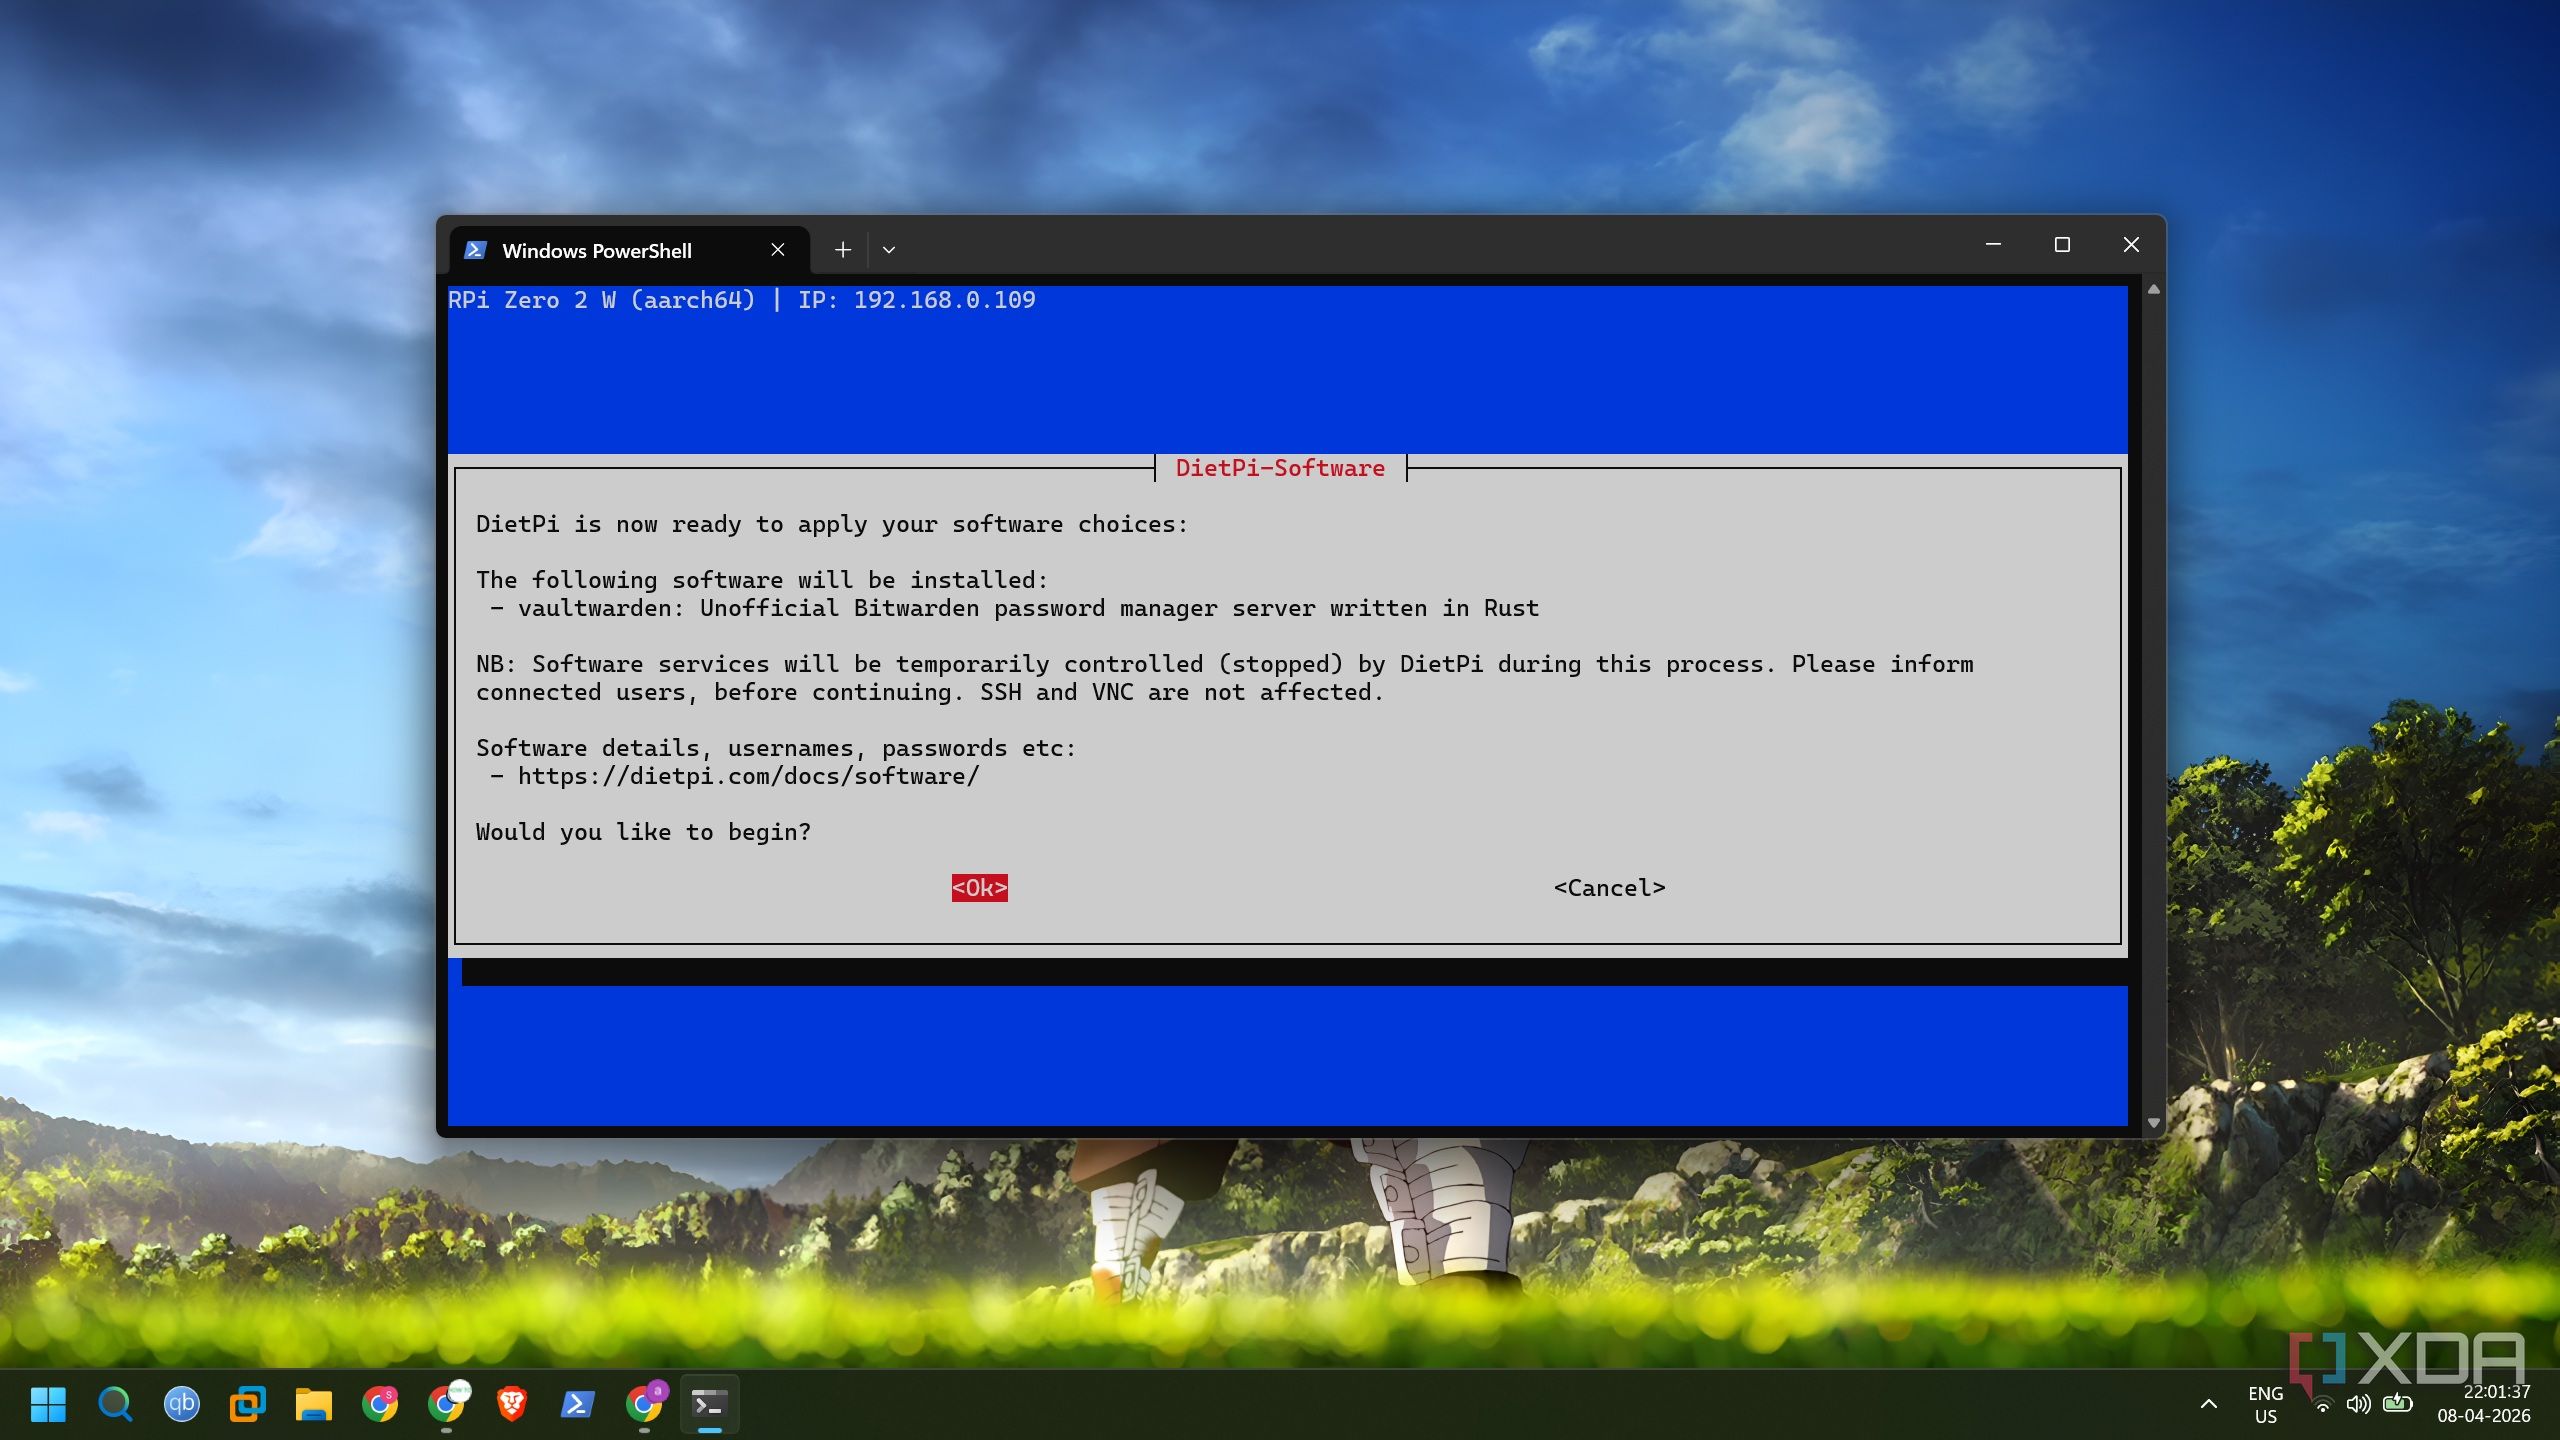This screenshot has height=1440, width=2560.
Task: Click the red "DietPi-Software" dialog title
Action: 1280,468
